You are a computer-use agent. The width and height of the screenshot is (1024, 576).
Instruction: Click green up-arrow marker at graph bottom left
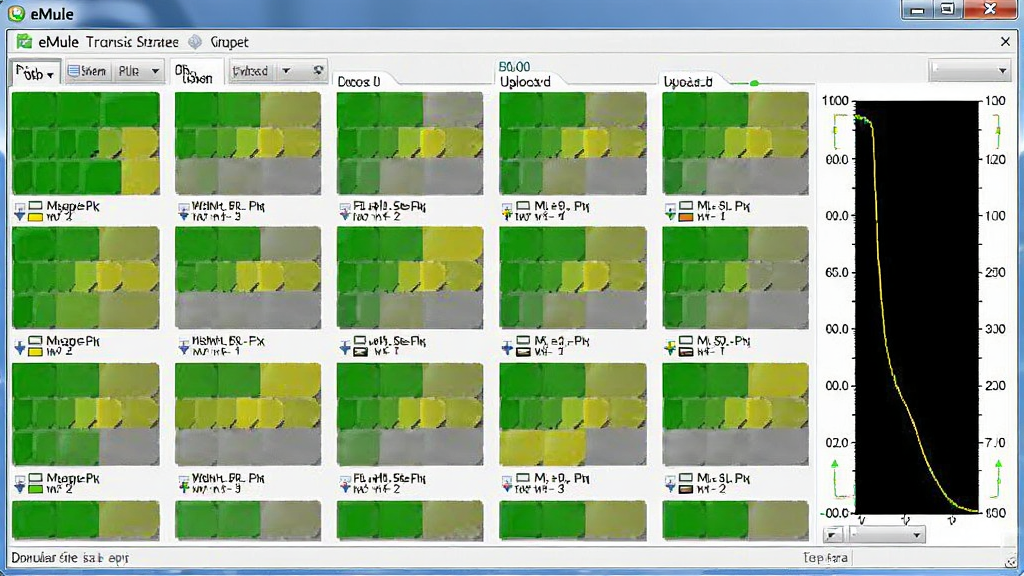(x=835, y=464)
